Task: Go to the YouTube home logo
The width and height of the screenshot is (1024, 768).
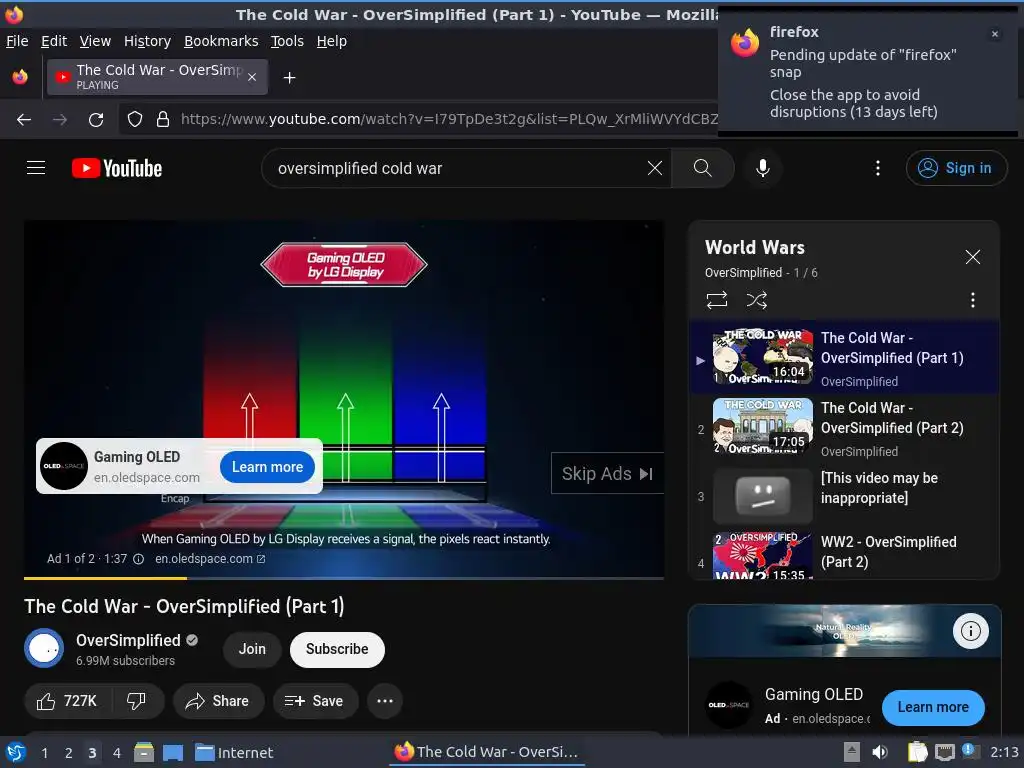Action: 117,168
